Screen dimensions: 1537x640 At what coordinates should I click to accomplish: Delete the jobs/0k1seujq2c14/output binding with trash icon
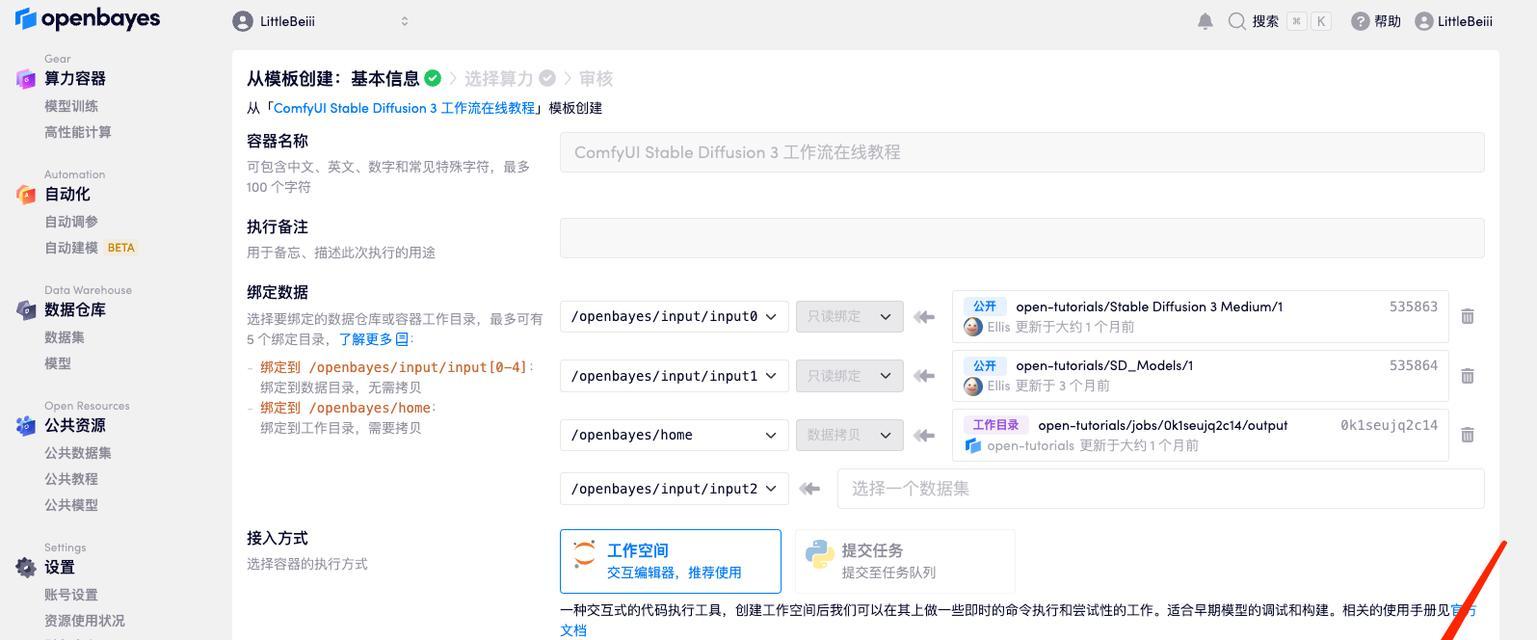(x=1467, y=435)
